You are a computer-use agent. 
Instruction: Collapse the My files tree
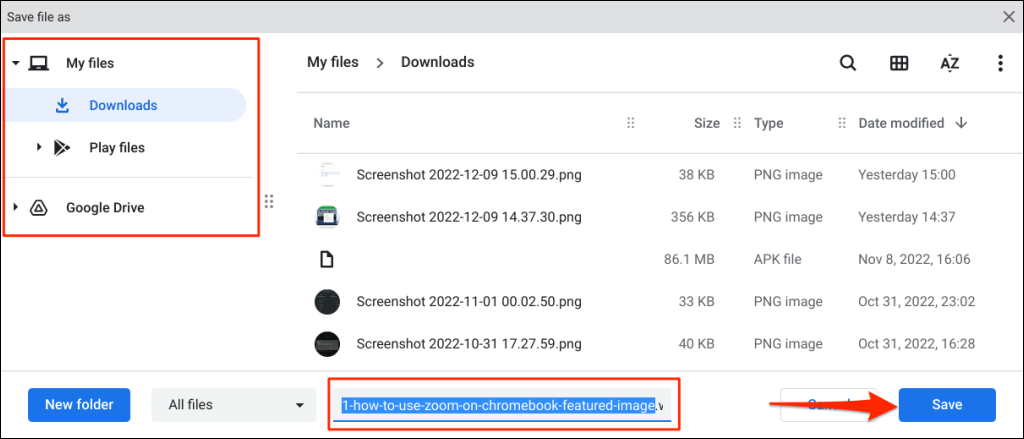point(16,63)
